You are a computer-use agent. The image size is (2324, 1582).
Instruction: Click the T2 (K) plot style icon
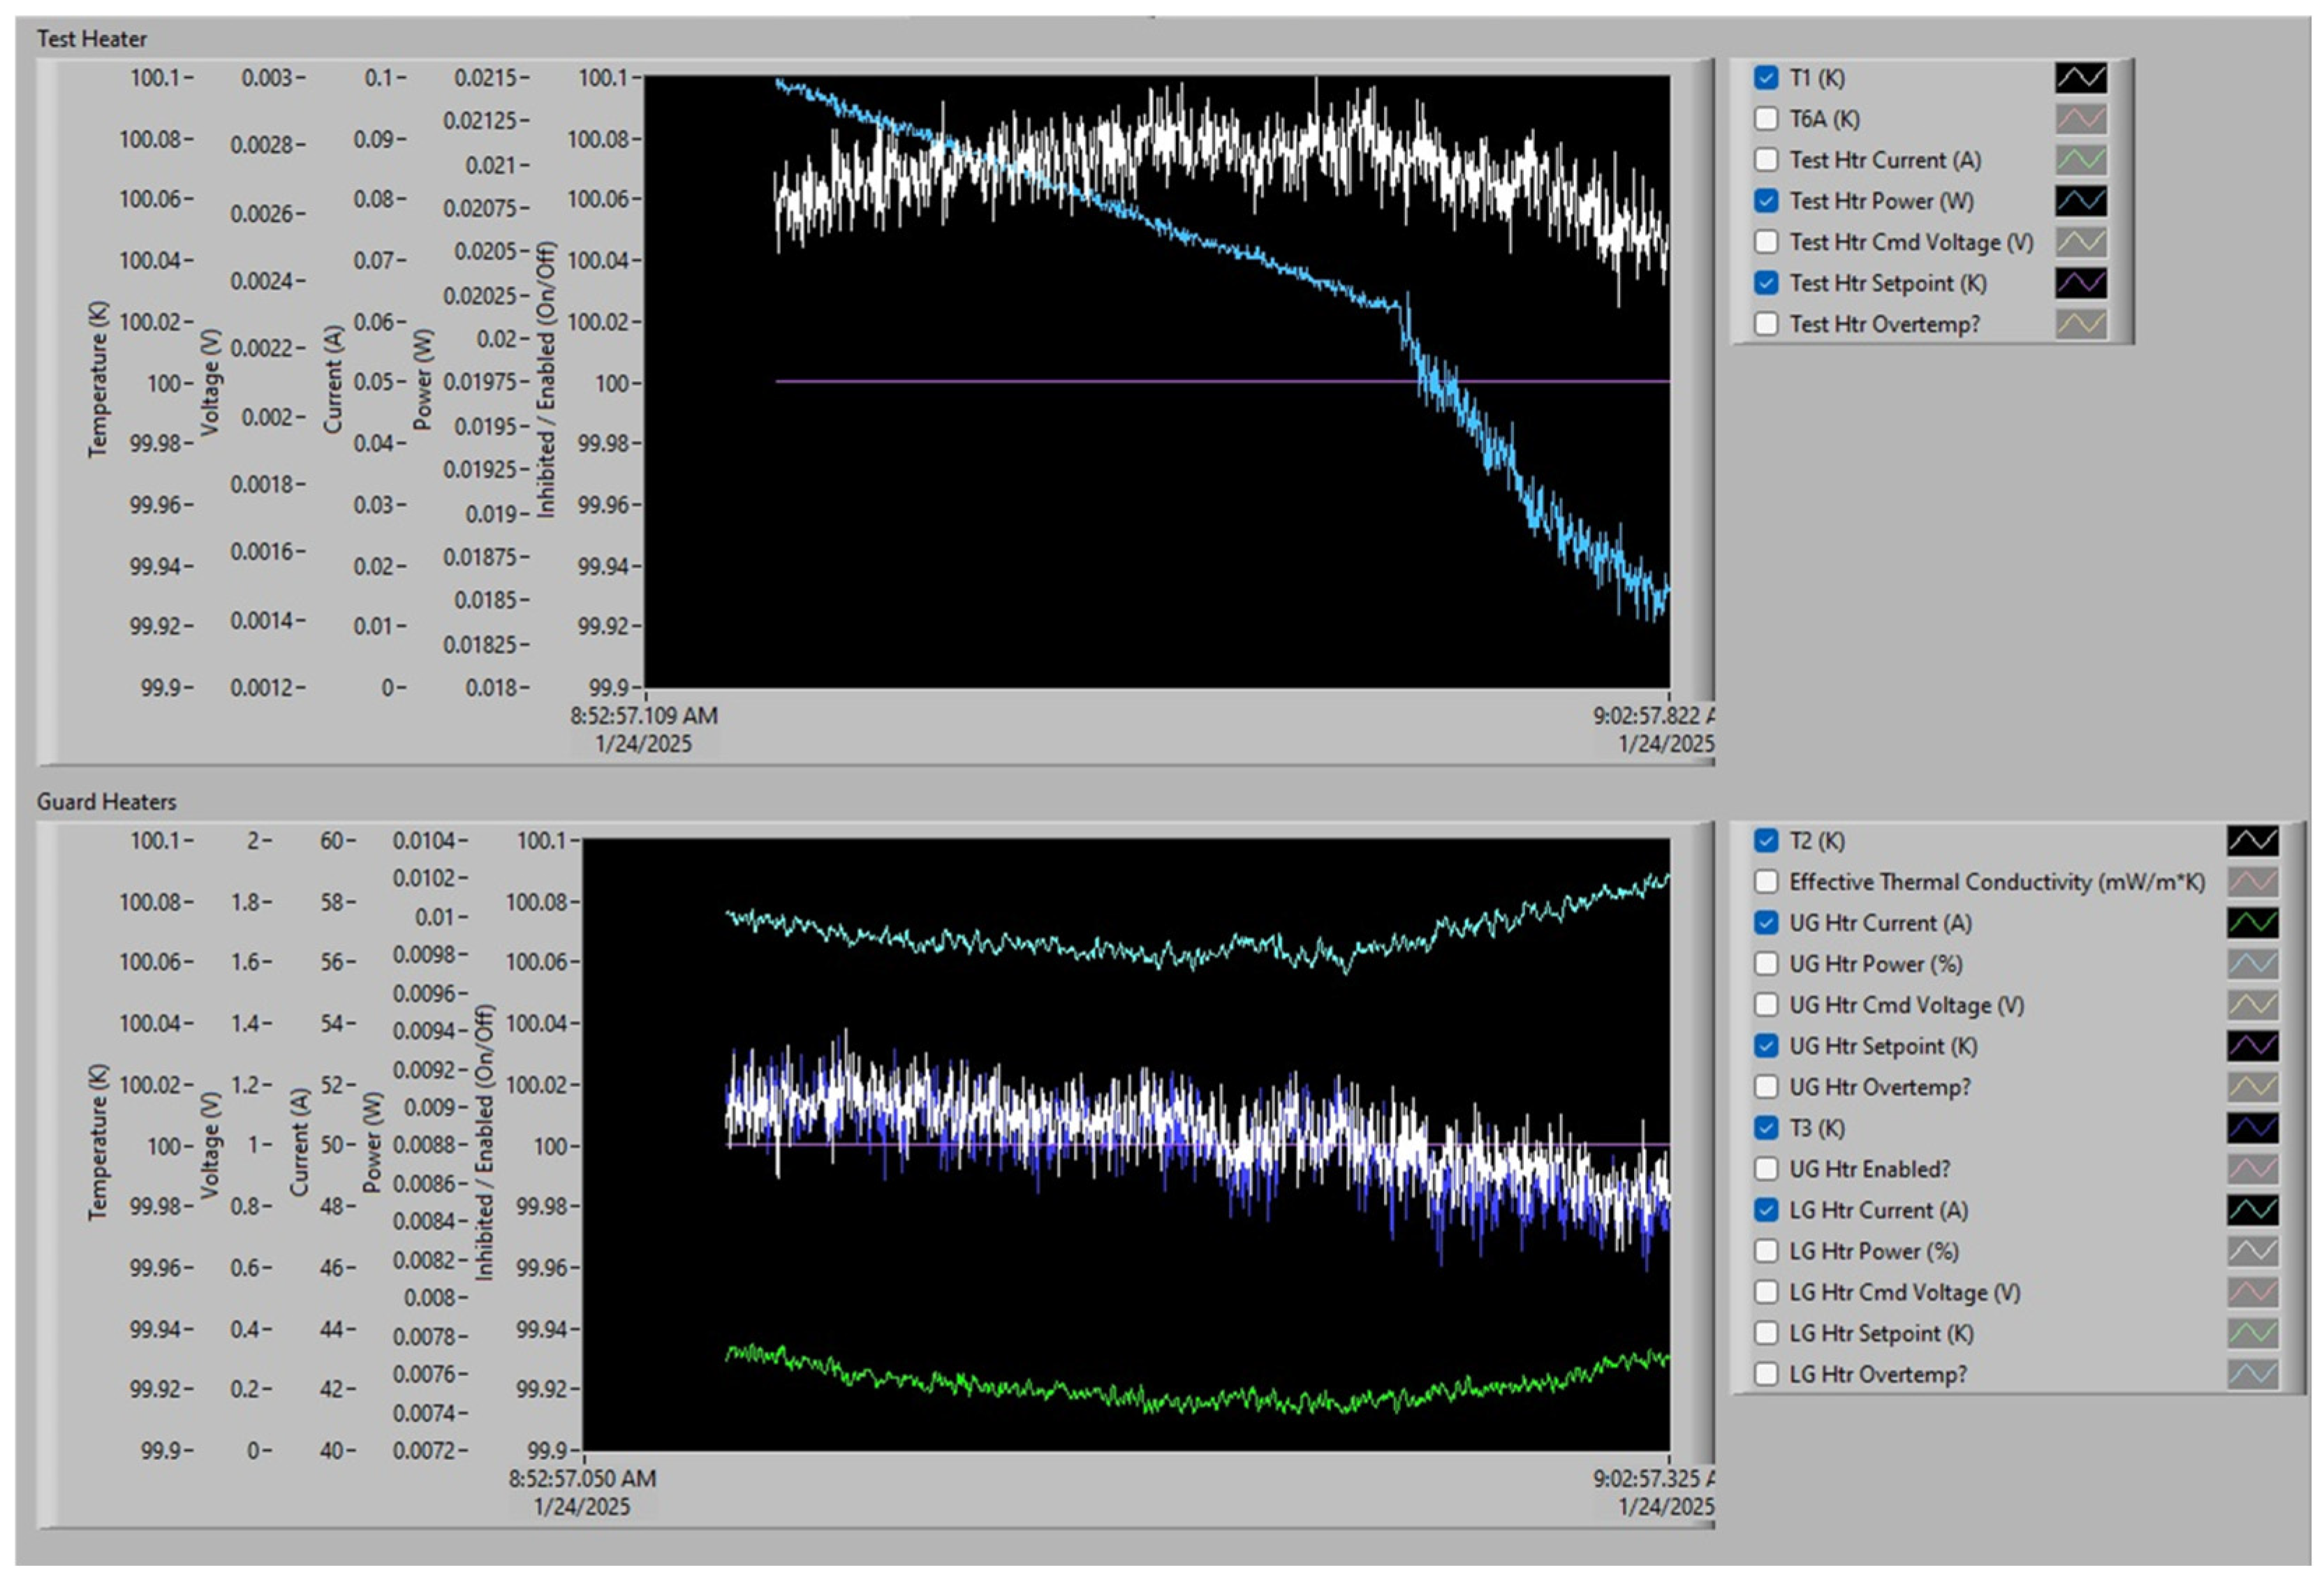2252,841
